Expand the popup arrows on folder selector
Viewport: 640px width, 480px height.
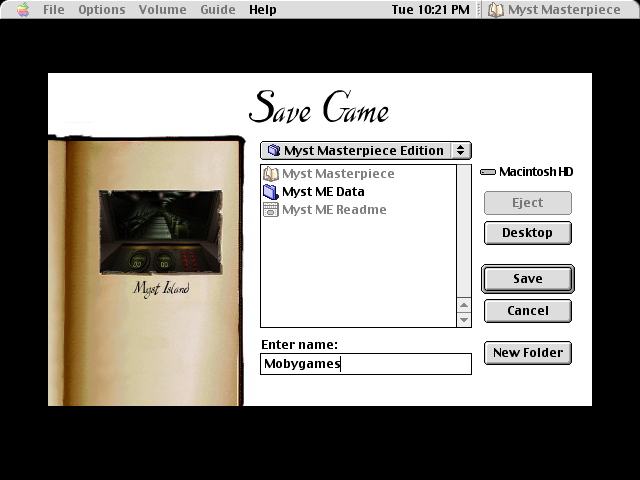pyautogui.click(x=460, y=151)
